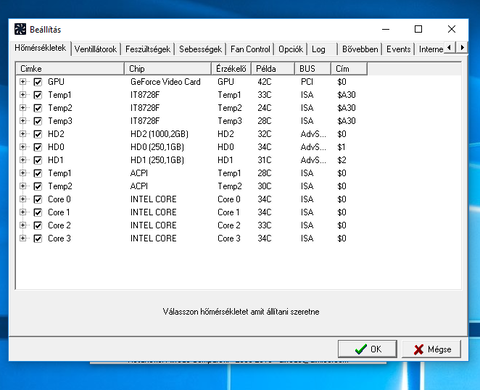Expand the IT8728F Temp1 node

click(23, 95)
